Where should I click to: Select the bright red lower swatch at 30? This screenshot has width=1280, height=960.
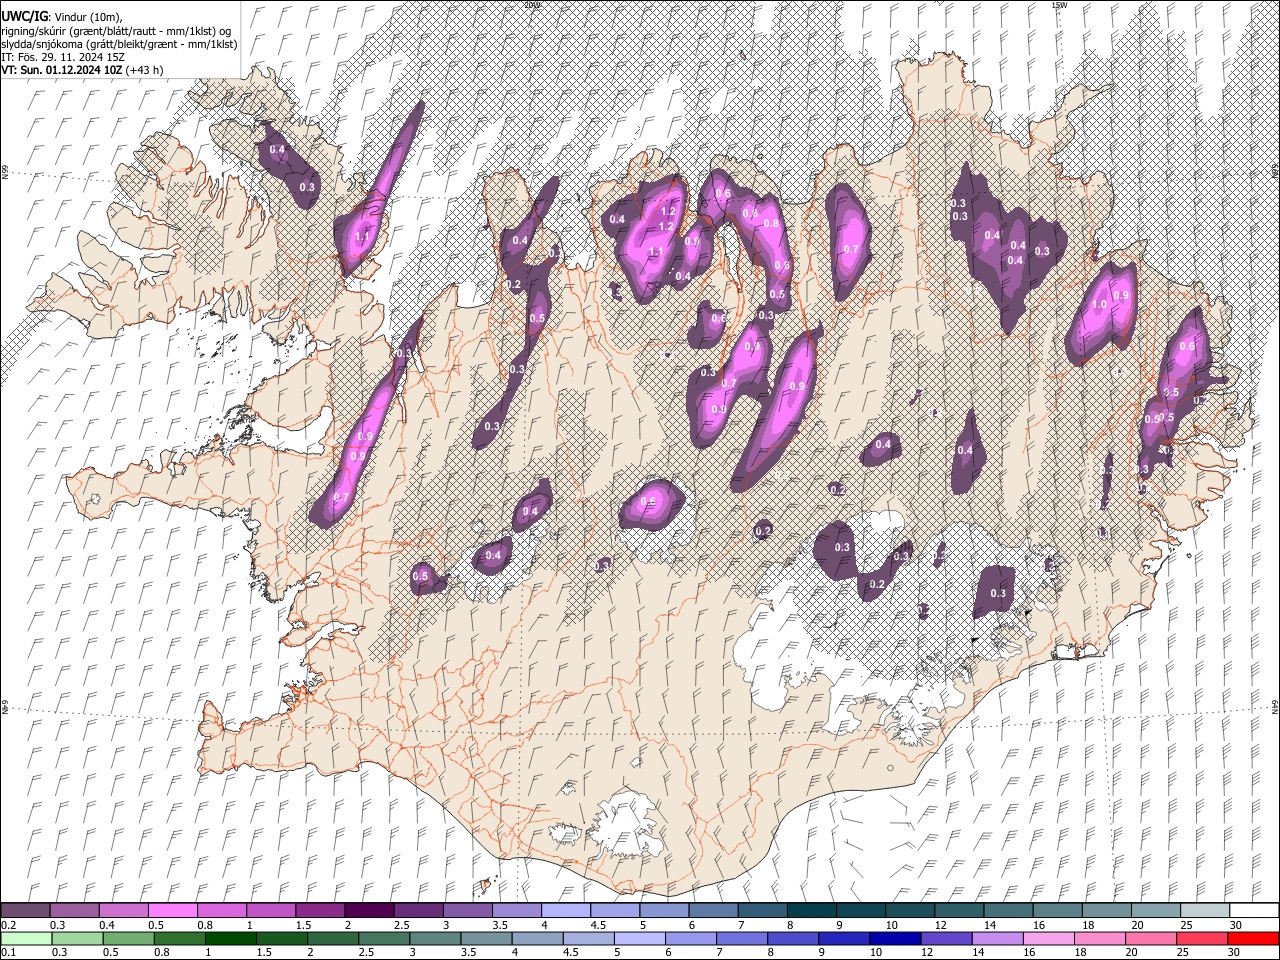pyautogui.click(x=1252, y=938)
